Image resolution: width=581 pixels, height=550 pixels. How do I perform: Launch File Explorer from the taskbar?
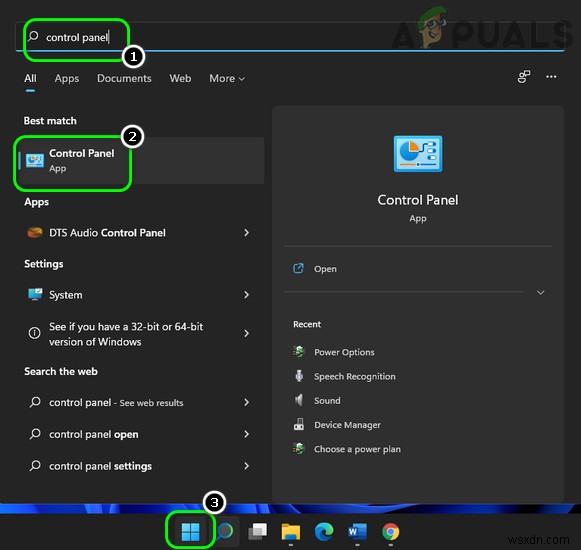click(x=290, y=531)
